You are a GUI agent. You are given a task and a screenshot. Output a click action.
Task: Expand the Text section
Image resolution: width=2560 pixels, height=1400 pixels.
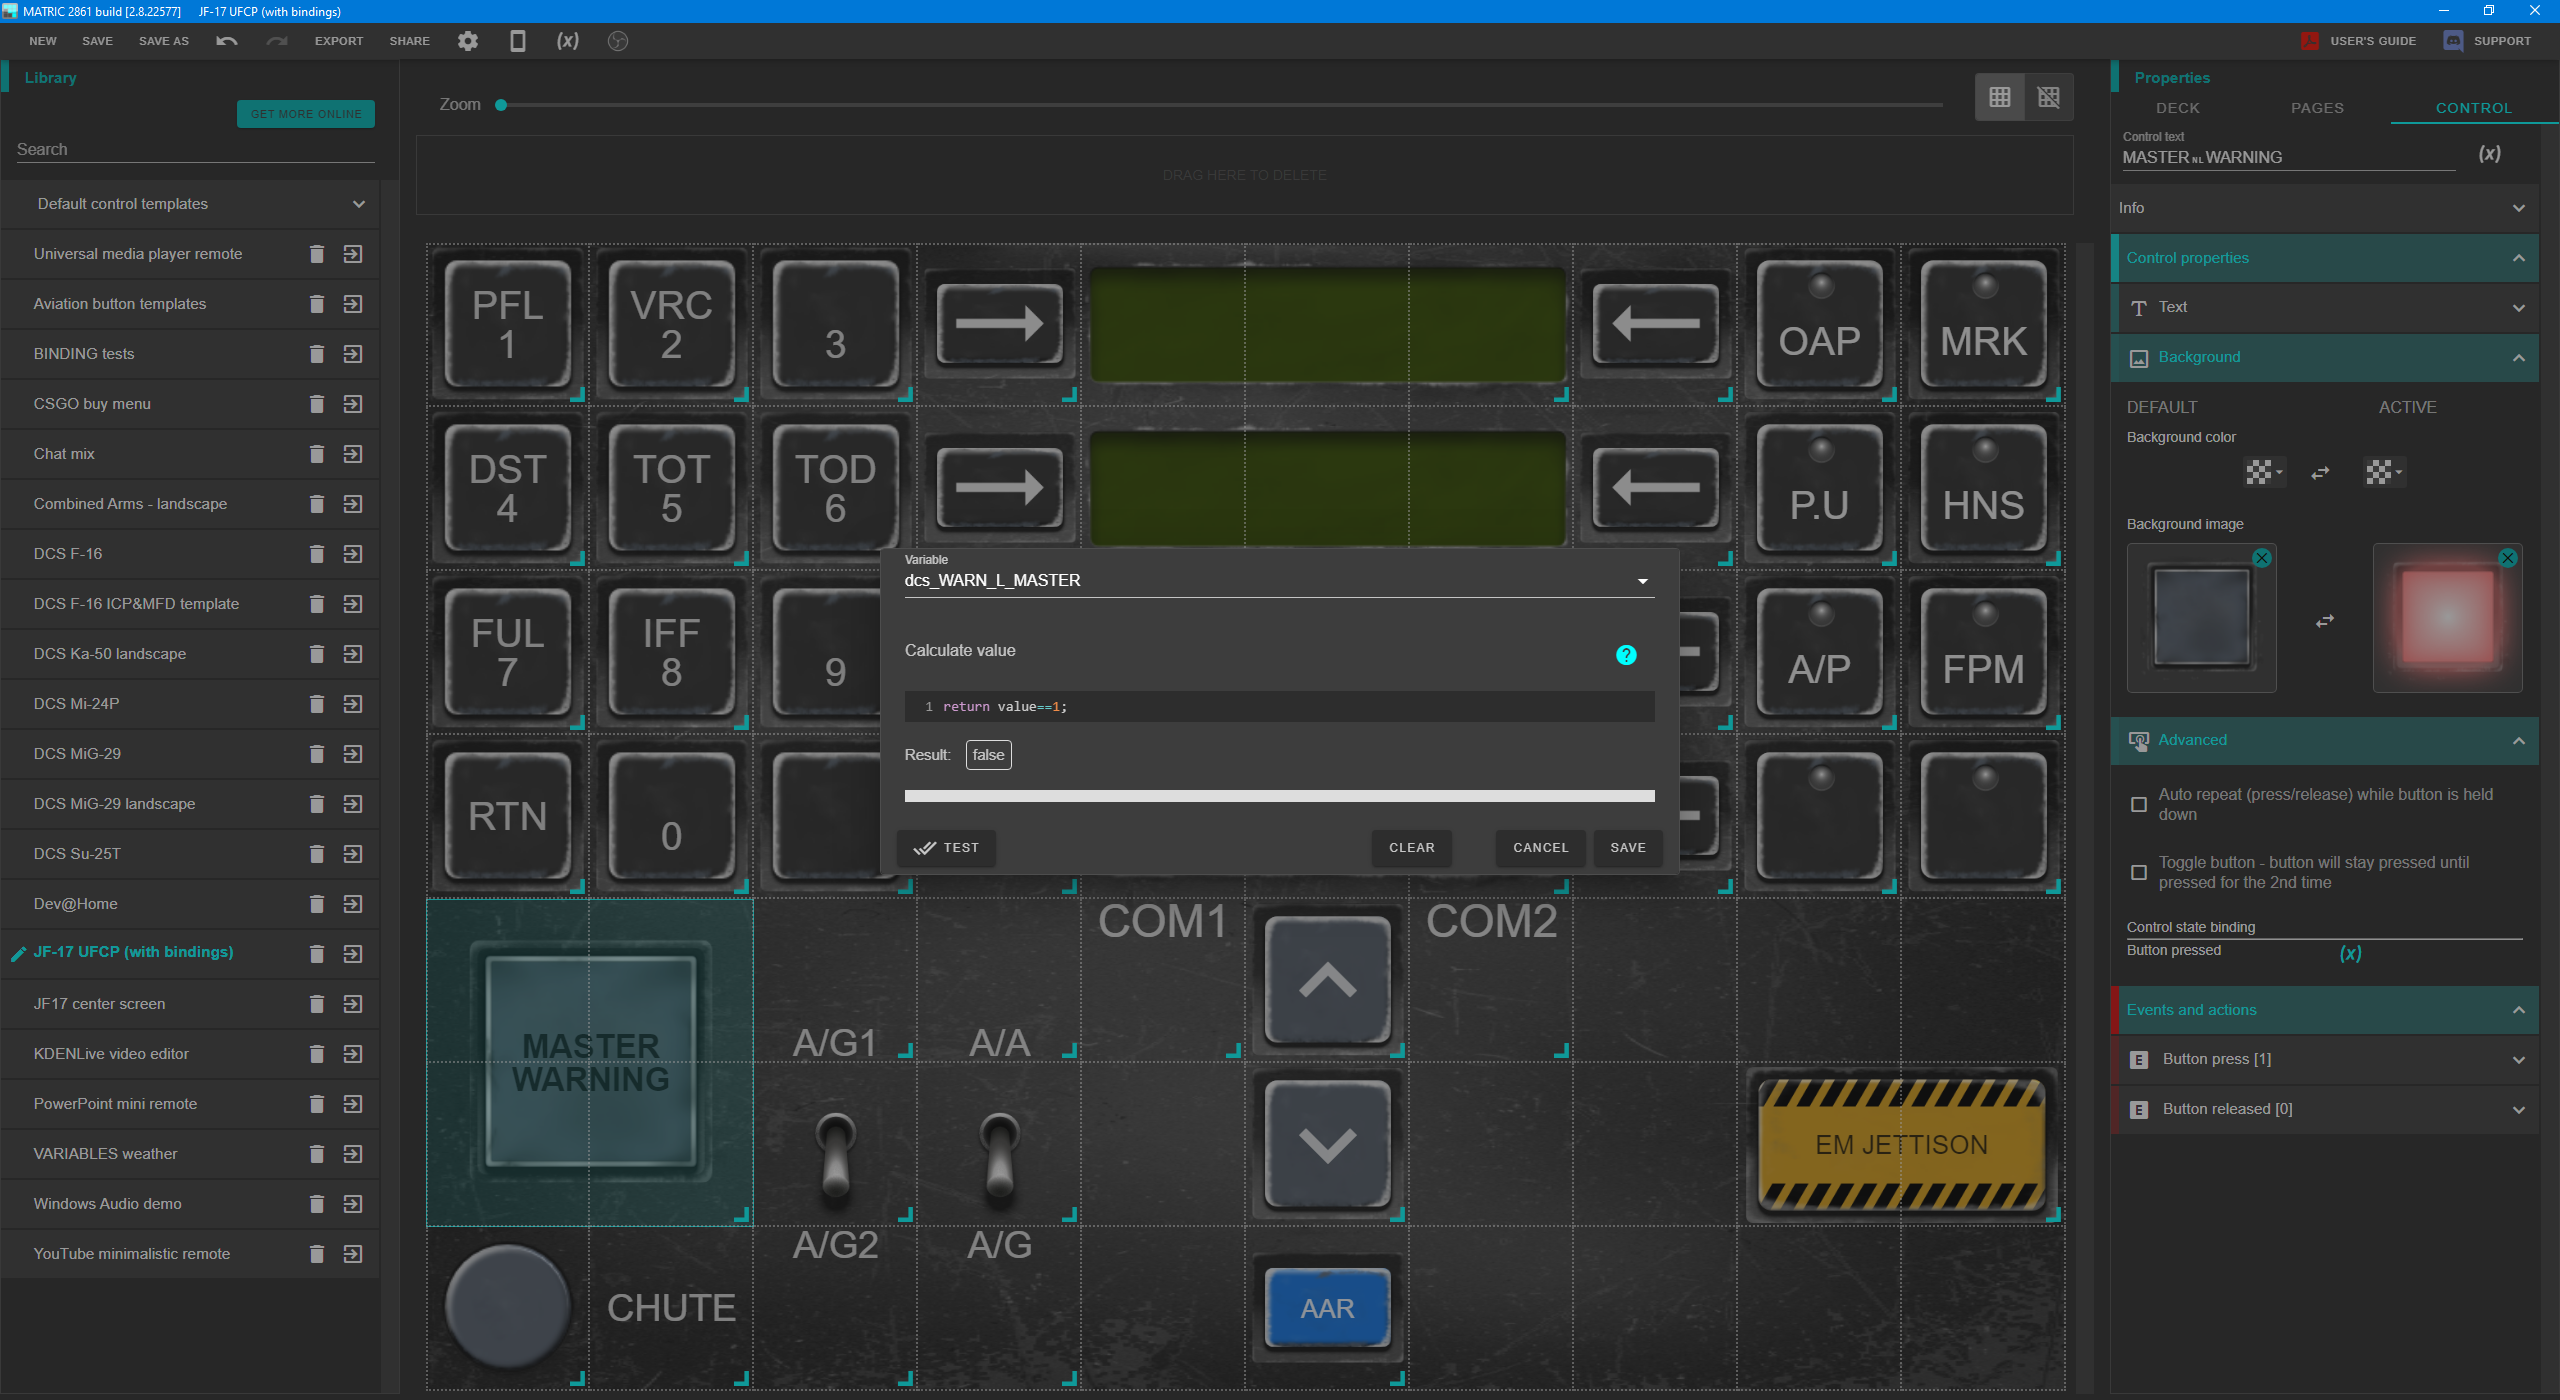pos(2326,308)
